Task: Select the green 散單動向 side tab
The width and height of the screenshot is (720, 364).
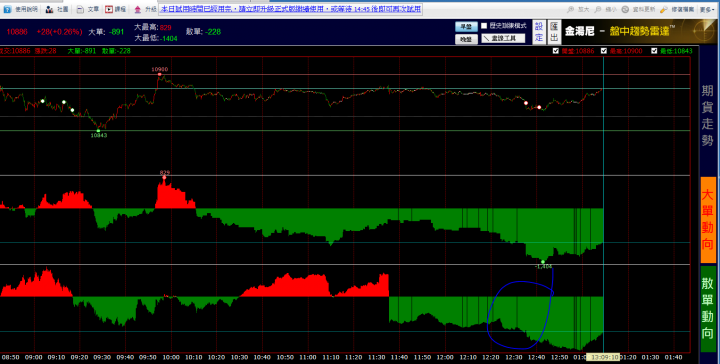Action: [708, 308]
